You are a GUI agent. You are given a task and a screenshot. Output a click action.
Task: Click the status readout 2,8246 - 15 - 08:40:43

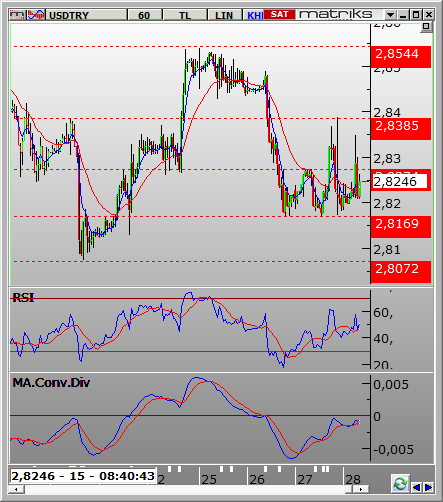[83, 476]
